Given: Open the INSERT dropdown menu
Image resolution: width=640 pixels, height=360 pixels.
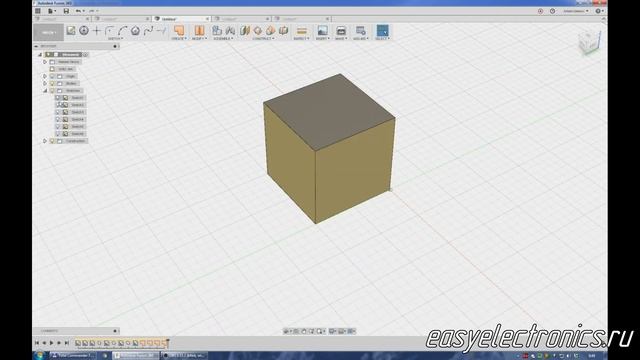Looking at the screenshot, I should (x=322, y=38).
